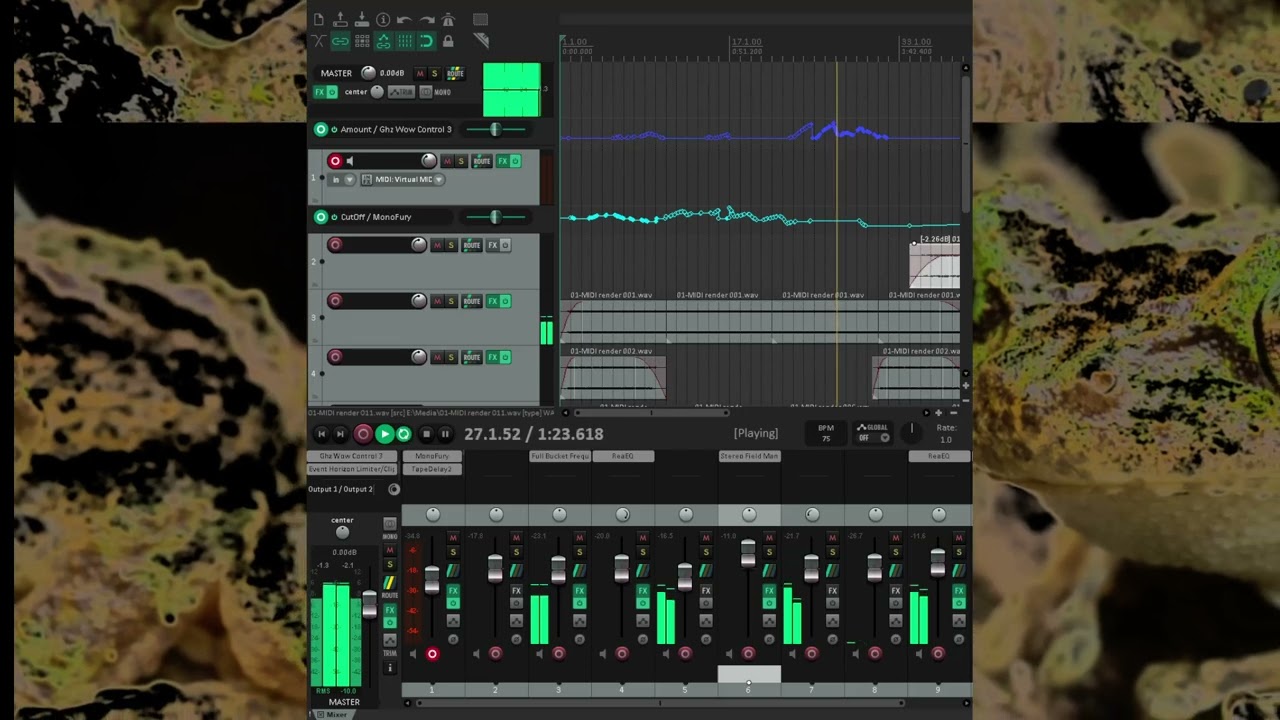Open TapeDelay2 FX slot in mixer
Viewport: 1280px width, 720px height.
tap(432, 469)
